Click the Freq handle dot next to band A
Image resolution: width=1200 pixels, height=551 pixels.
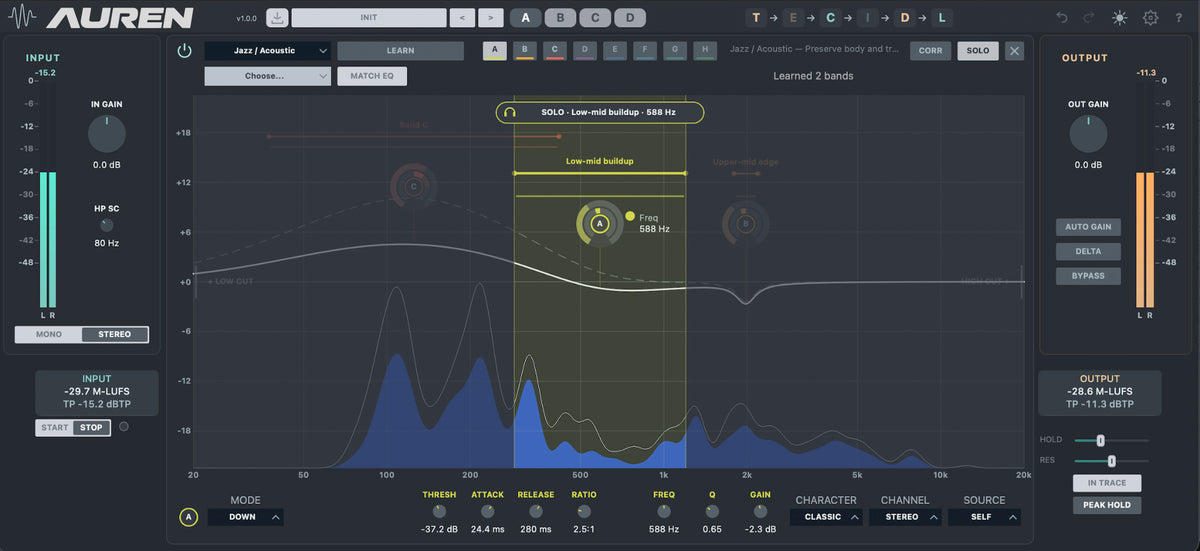click(630, 216)
